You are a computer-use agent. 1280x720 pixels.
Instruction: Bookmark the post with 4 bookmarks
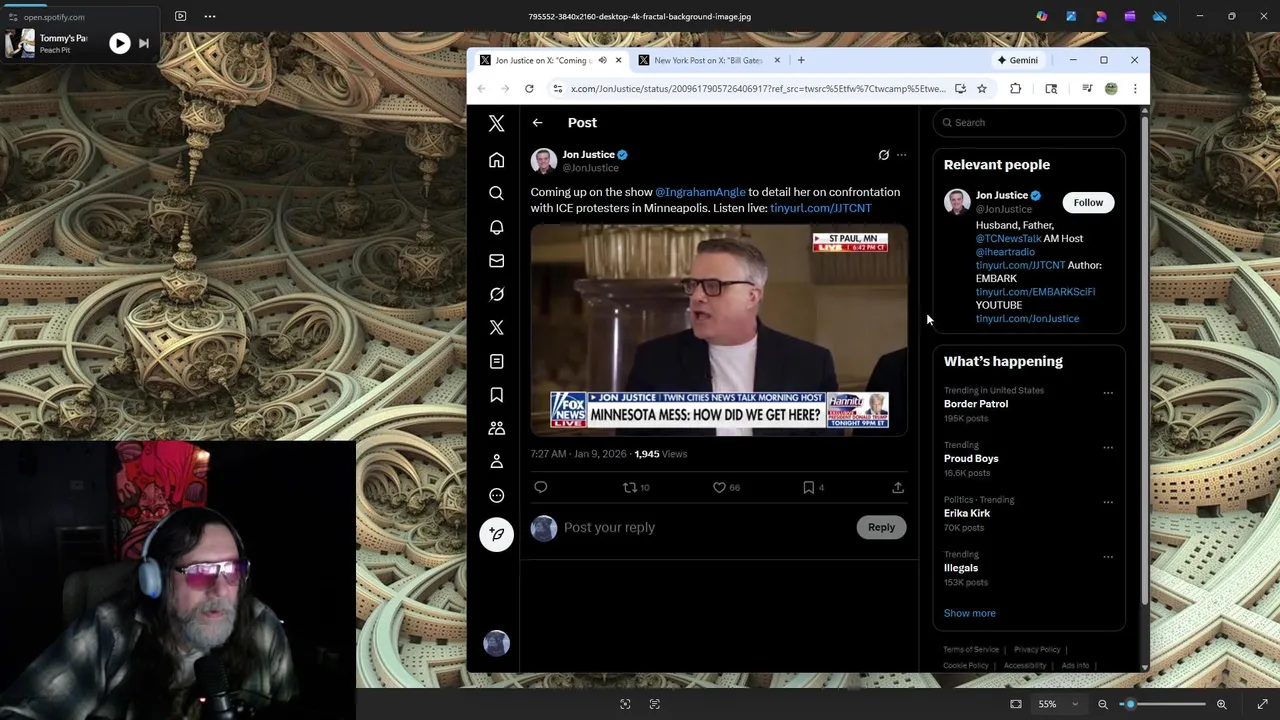(808, 487)
